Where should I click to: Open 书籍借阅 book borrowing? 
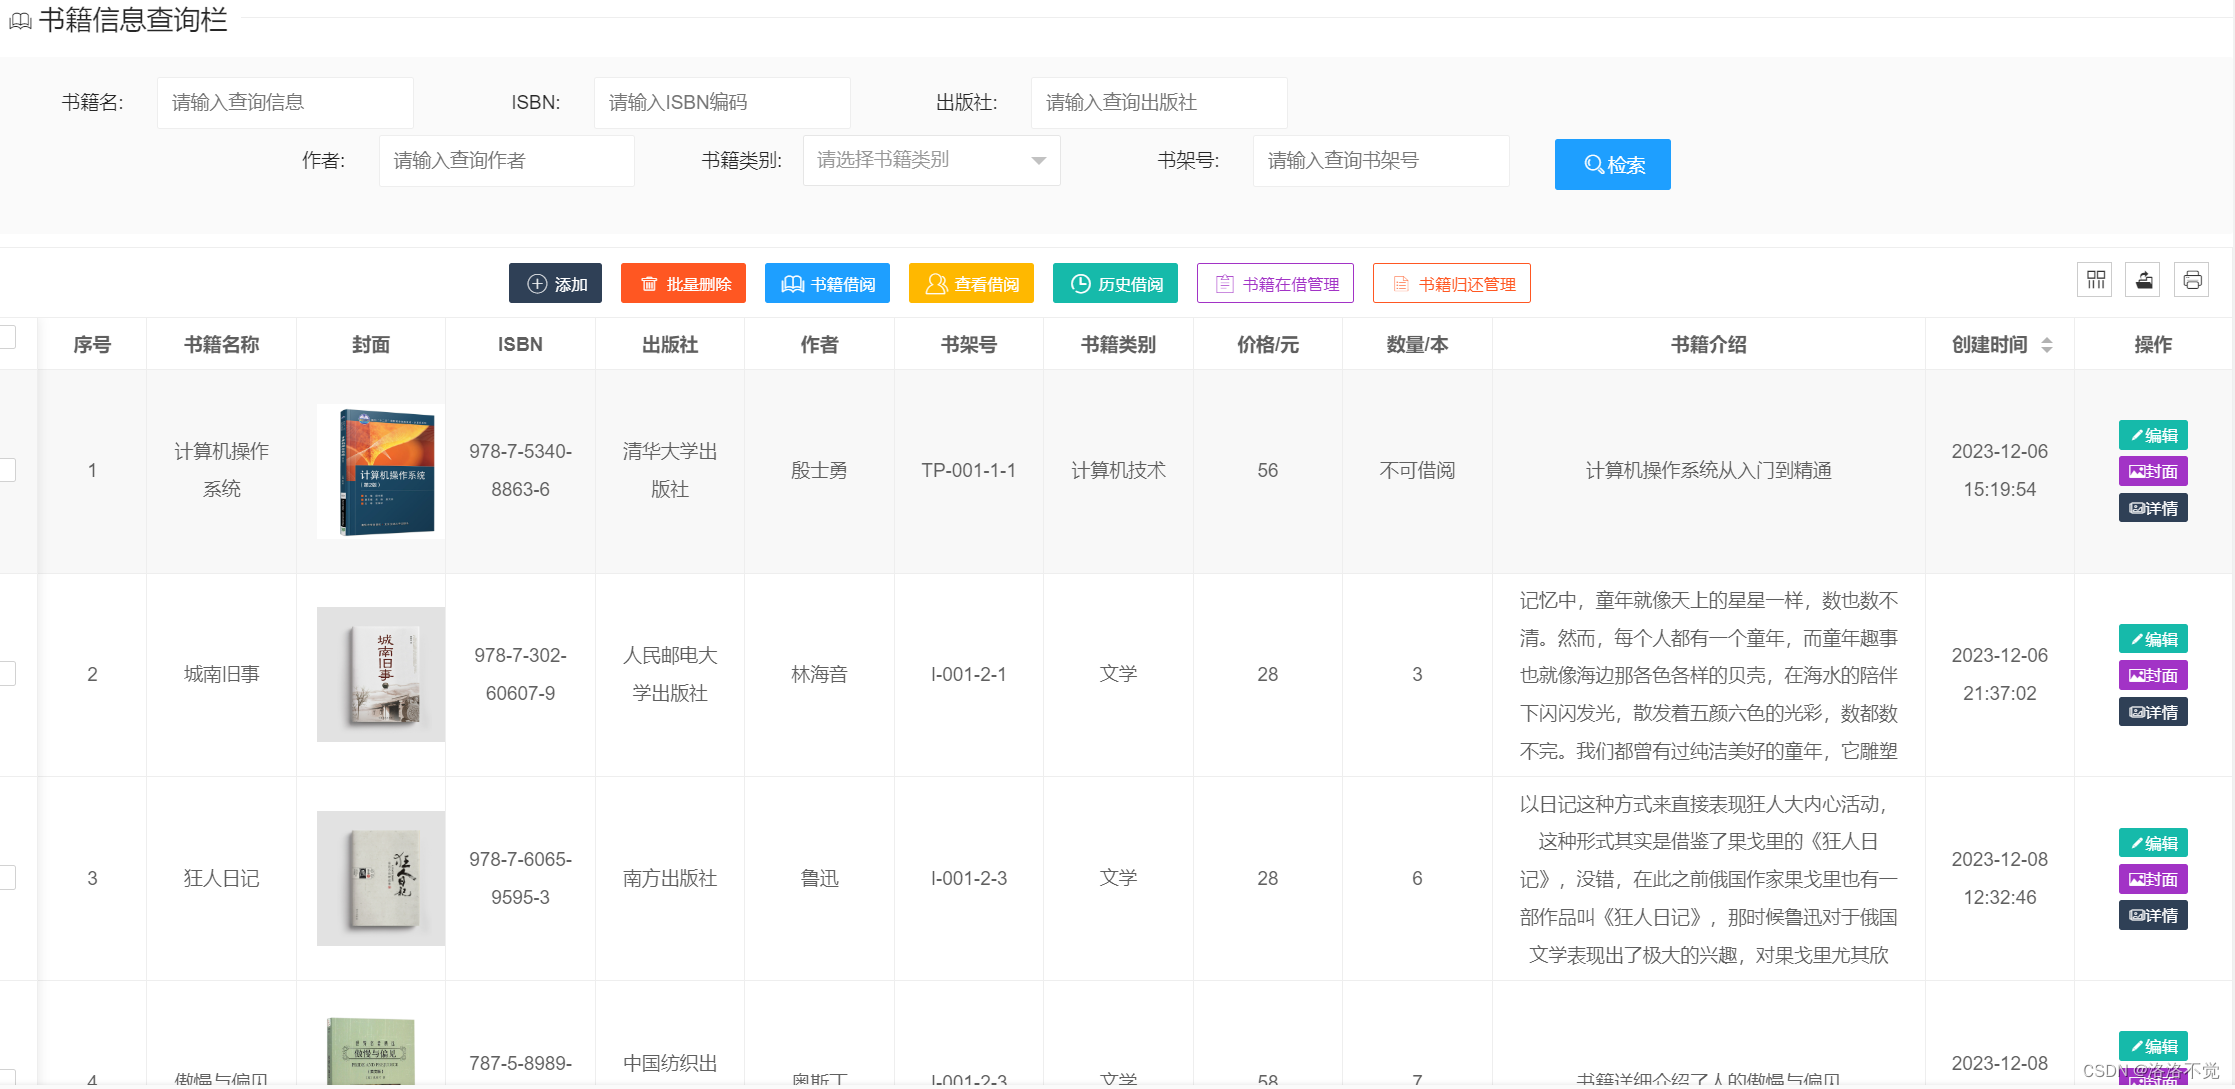tap(827, 283)
